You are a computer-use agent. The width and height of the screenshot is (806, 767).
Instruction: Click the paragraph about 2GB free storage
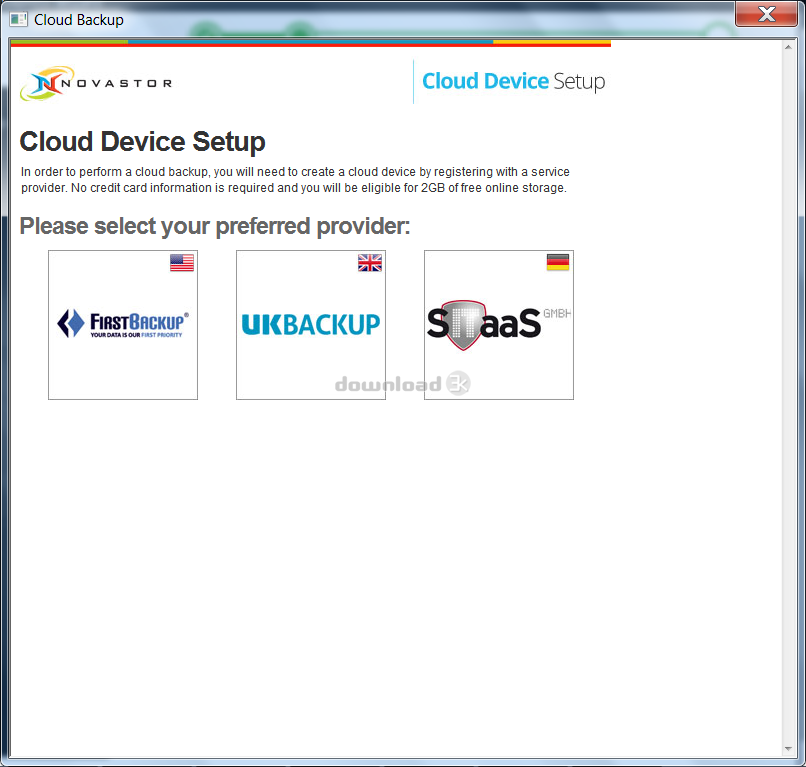pyautogui.click(x=295, y=179)
